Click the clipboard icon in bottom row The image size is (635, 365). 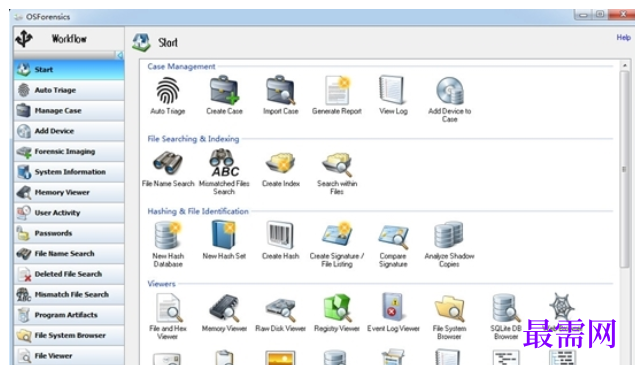pos(224,358)
